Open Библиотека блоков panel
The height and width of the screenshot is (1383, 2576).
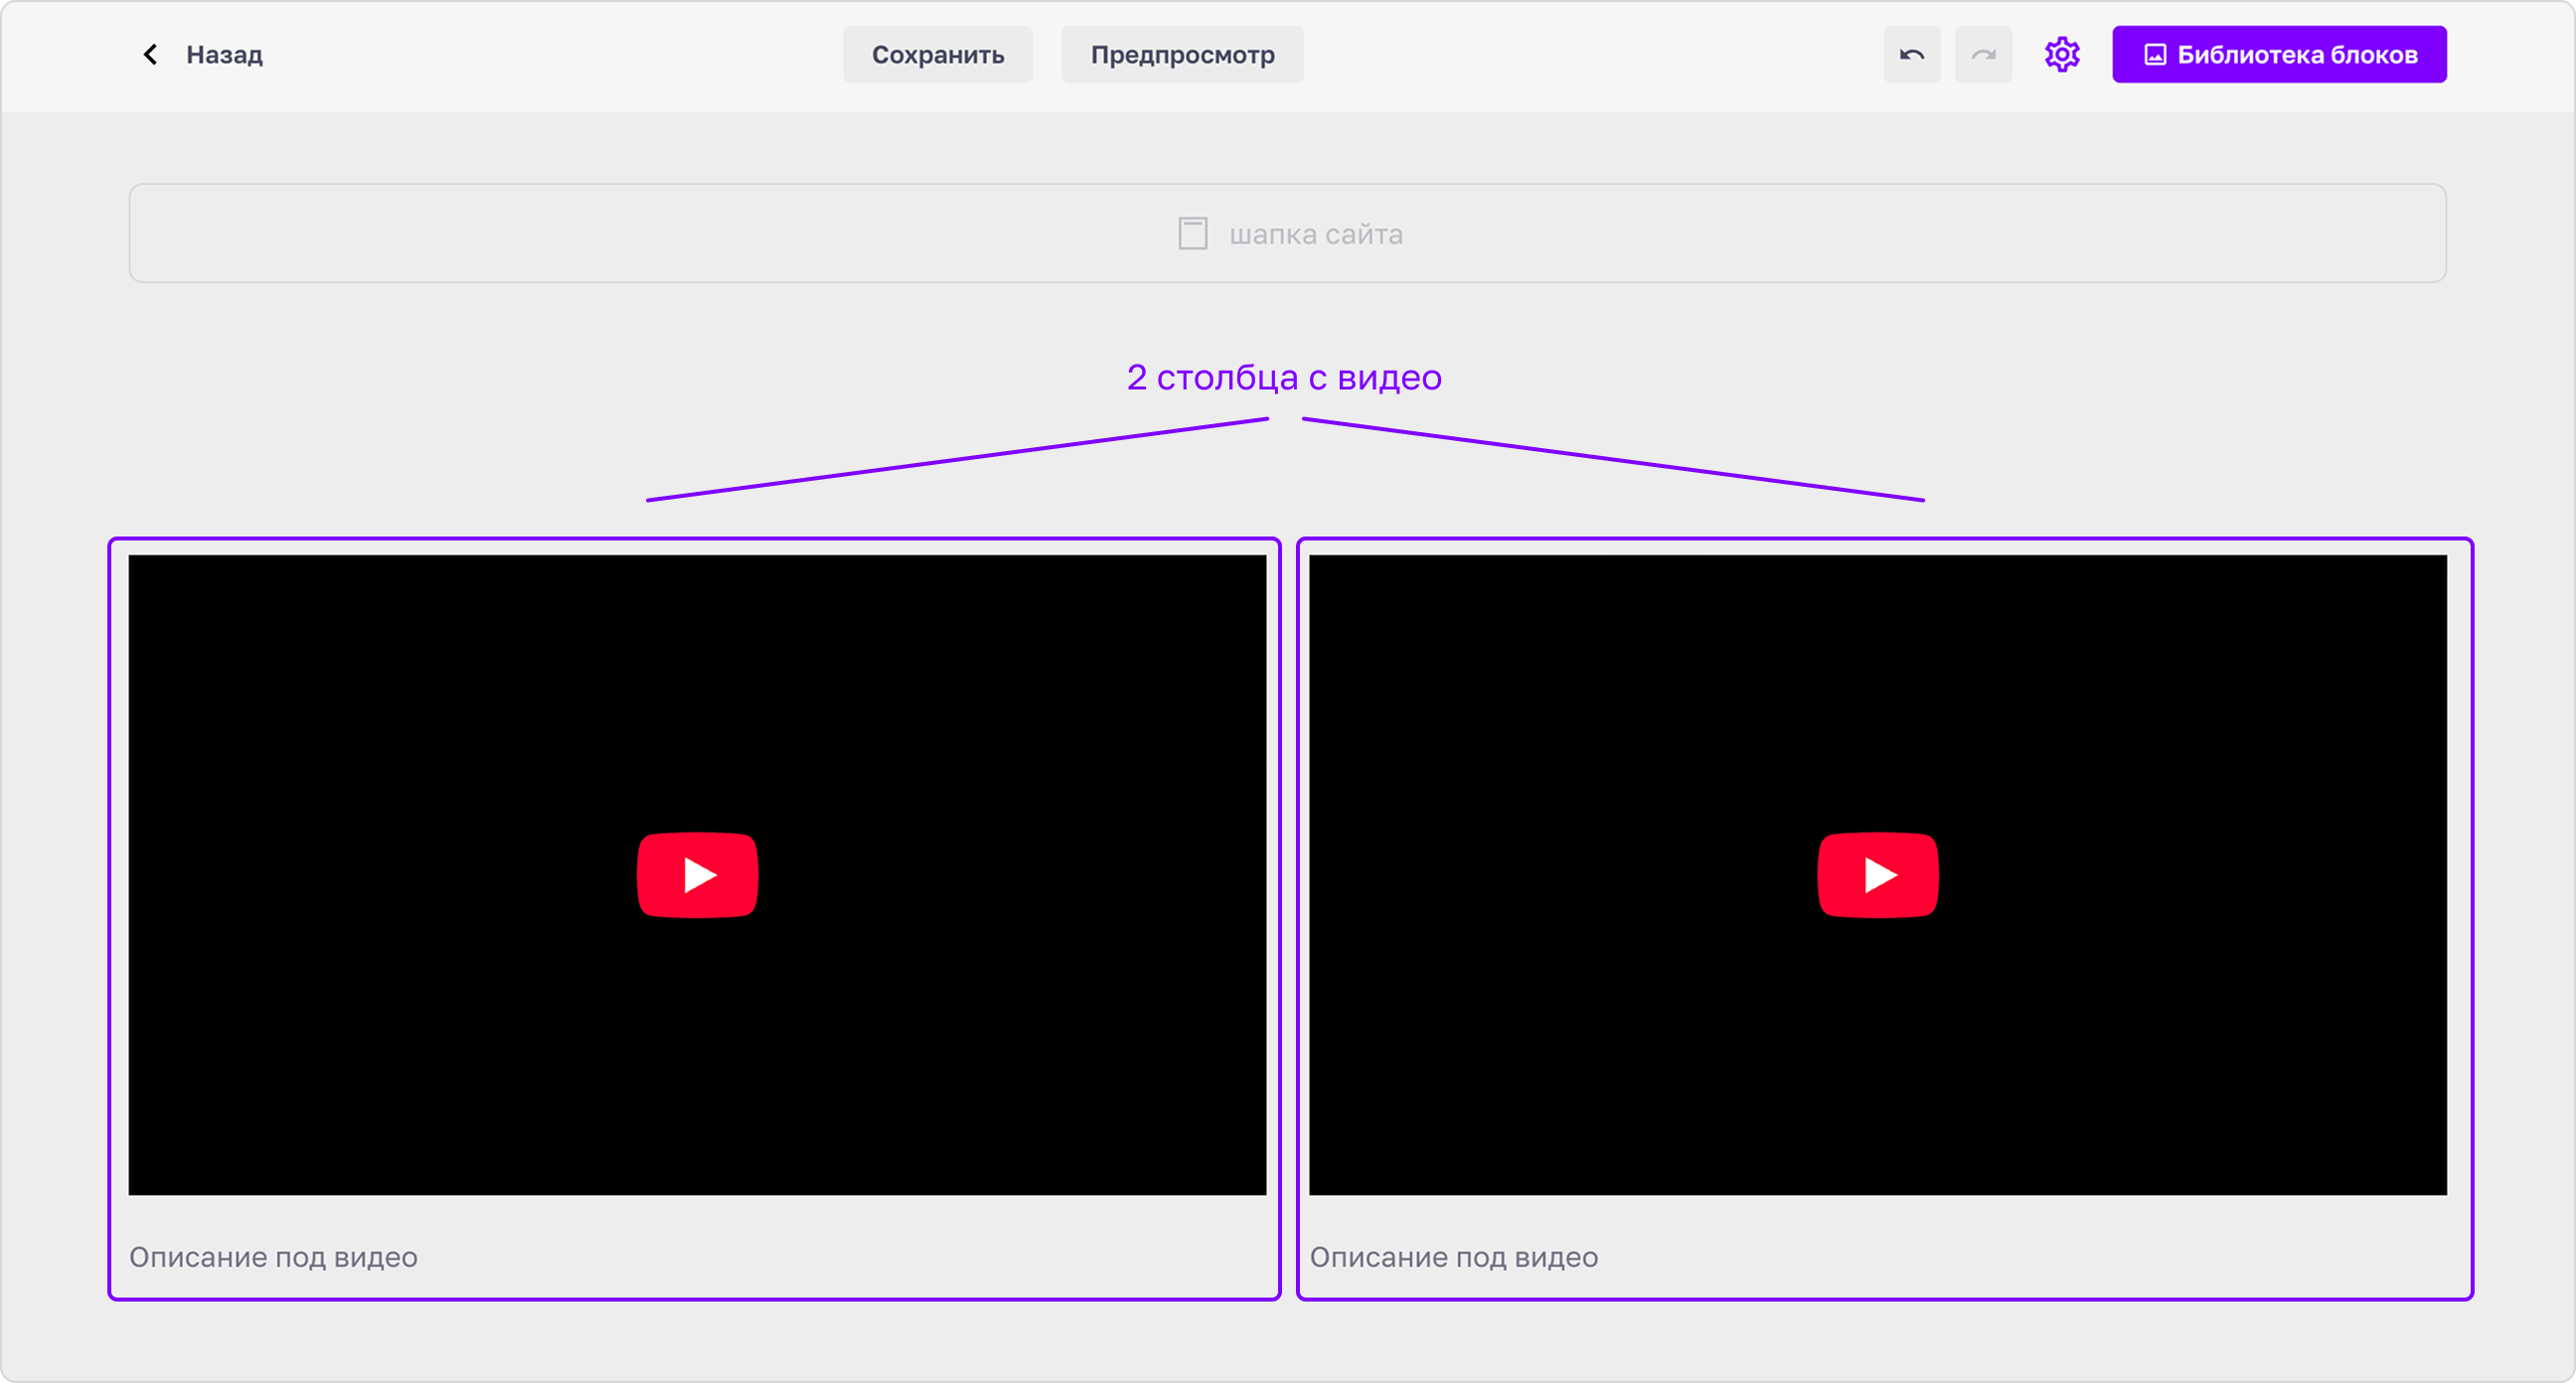[x=2278, y=55]
